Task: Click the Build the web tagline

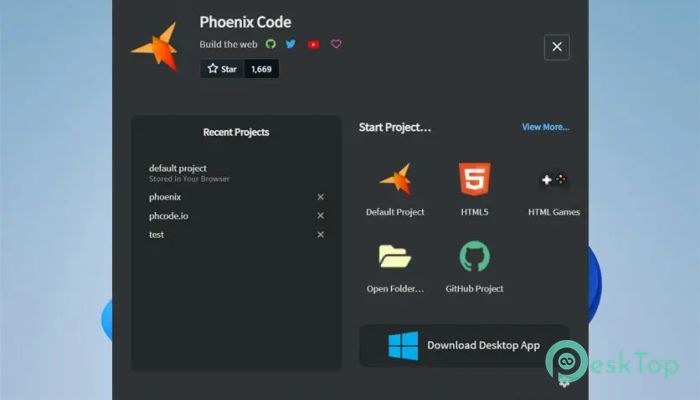Action: (x=228, y=44)
